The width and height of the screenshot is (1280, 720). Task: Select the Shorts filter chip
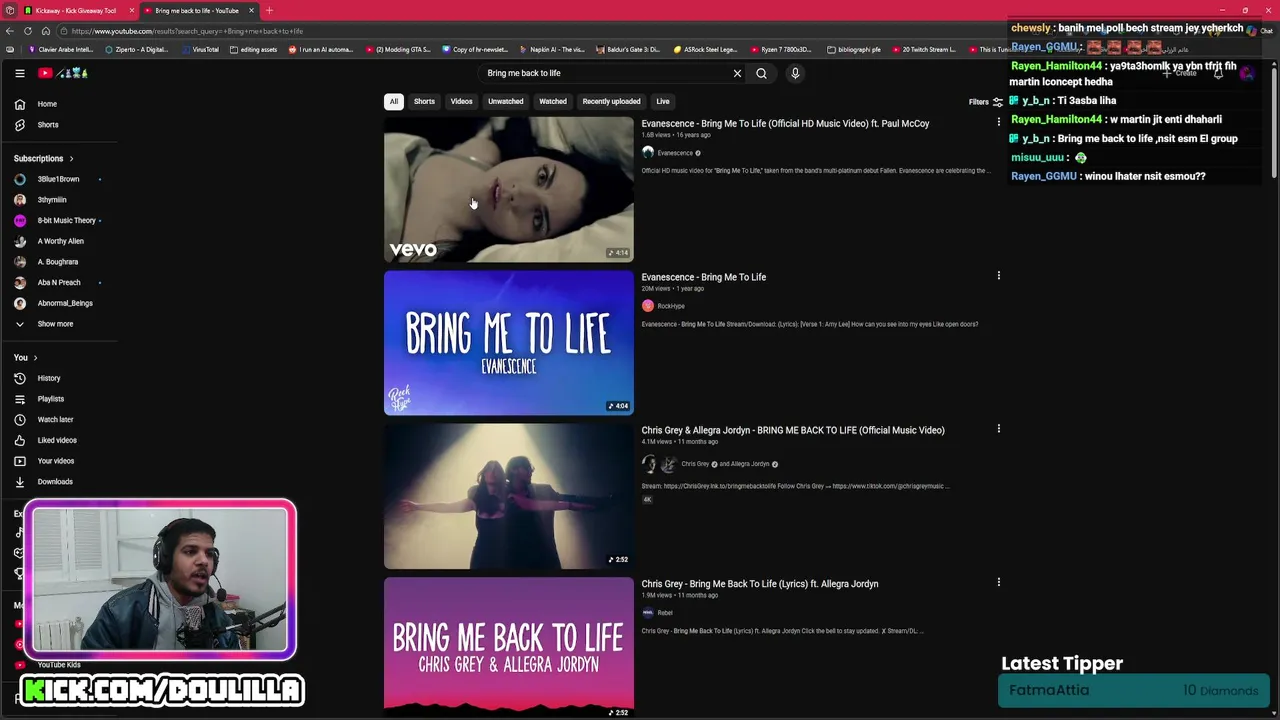tap(424, 101)
